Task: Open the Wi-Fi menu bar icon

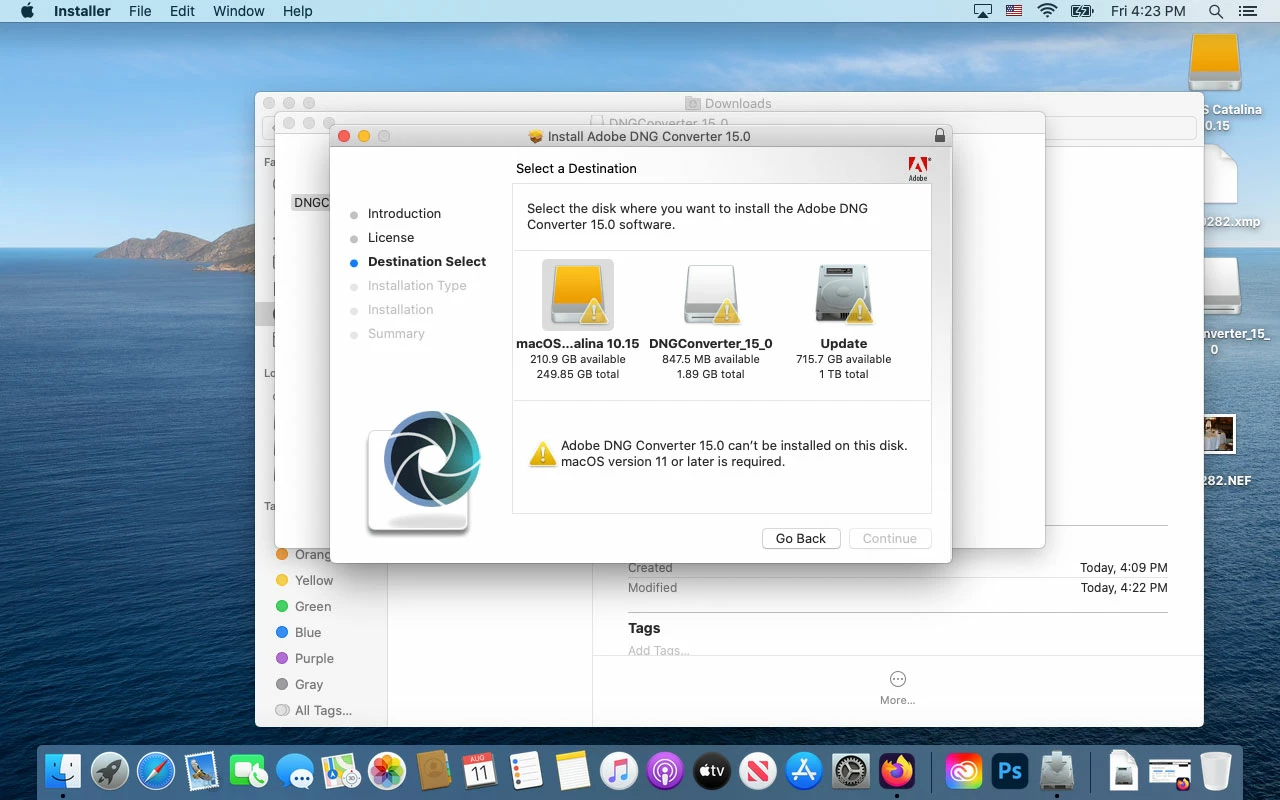Action: [1047, 11]
